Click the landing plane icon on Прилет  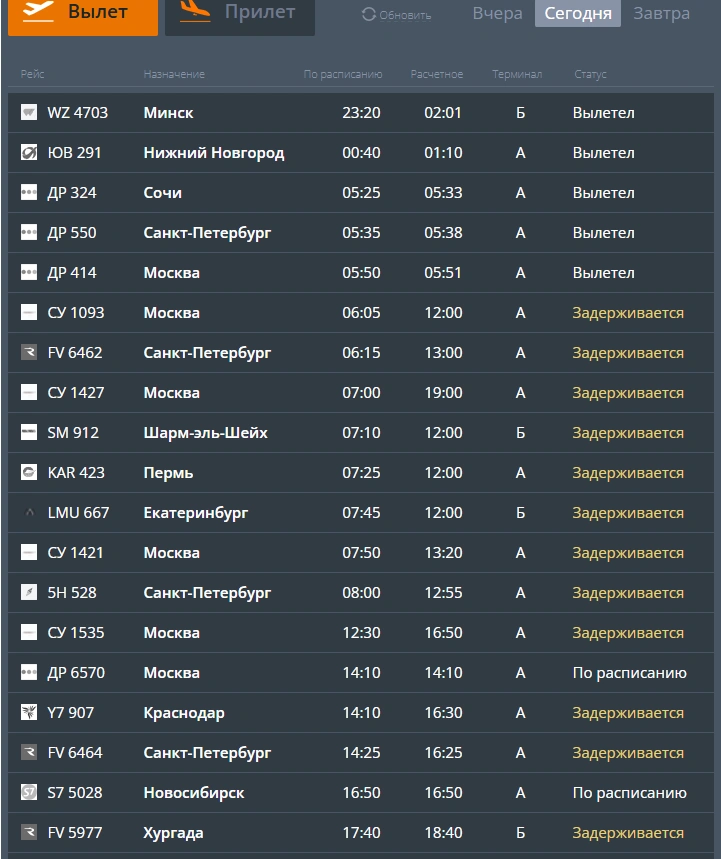[195, 11]
